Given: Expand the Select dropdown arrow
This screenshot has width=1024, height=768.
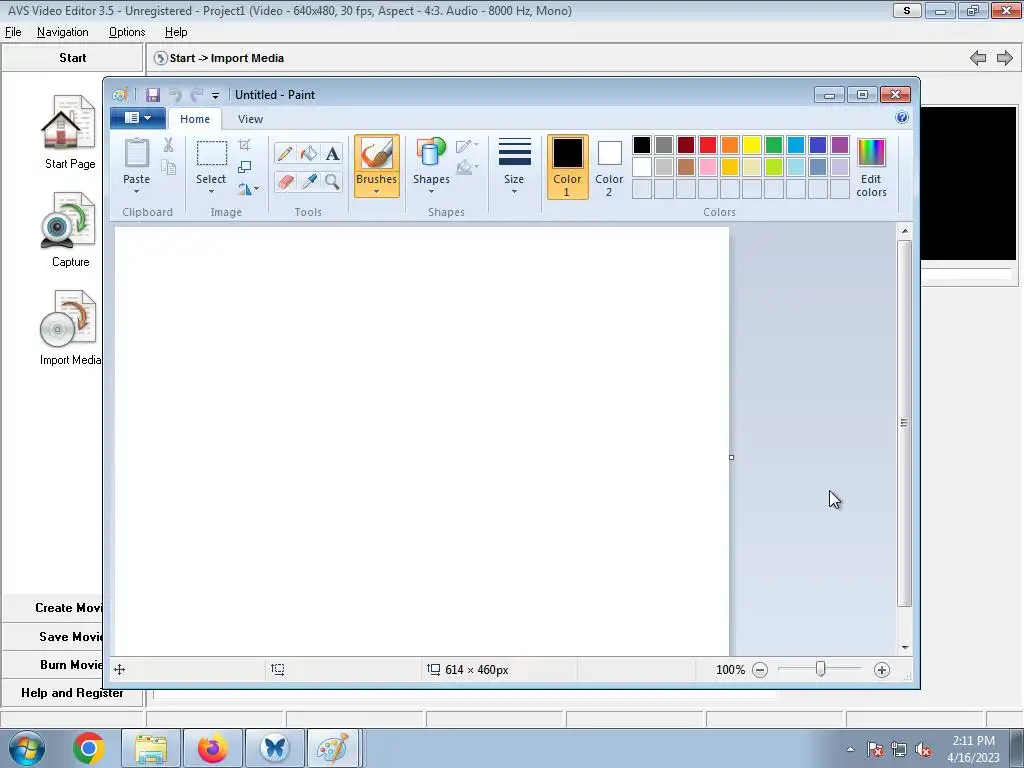Looking at the screenshot, I should click(x=212, y=191).
